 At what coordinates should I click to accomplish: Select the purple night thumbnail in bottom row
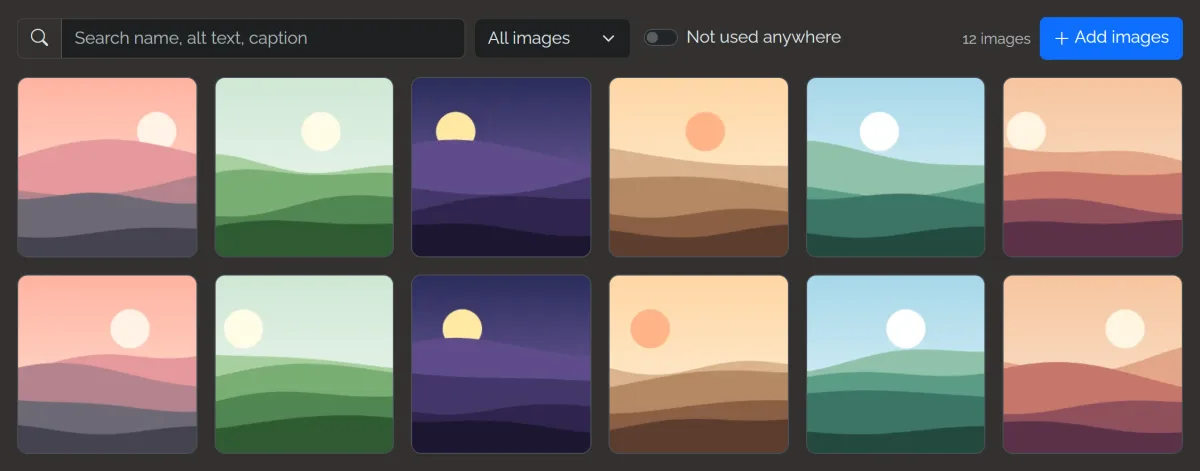tap(501, 365)
